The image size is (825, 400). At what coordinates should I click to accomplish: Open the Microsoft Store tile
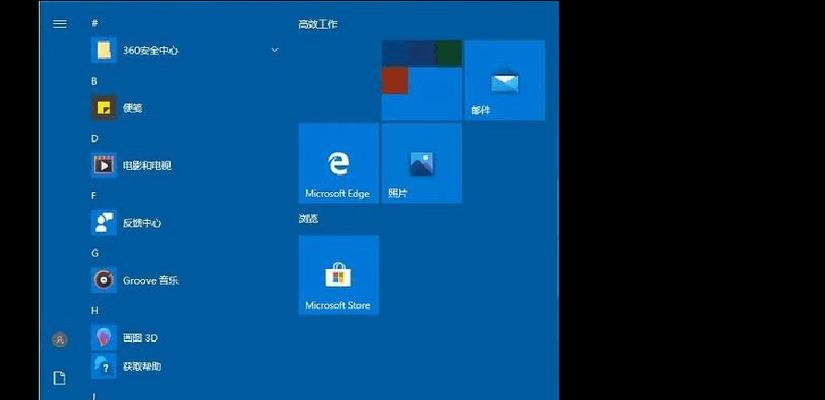tap(338, 275)
